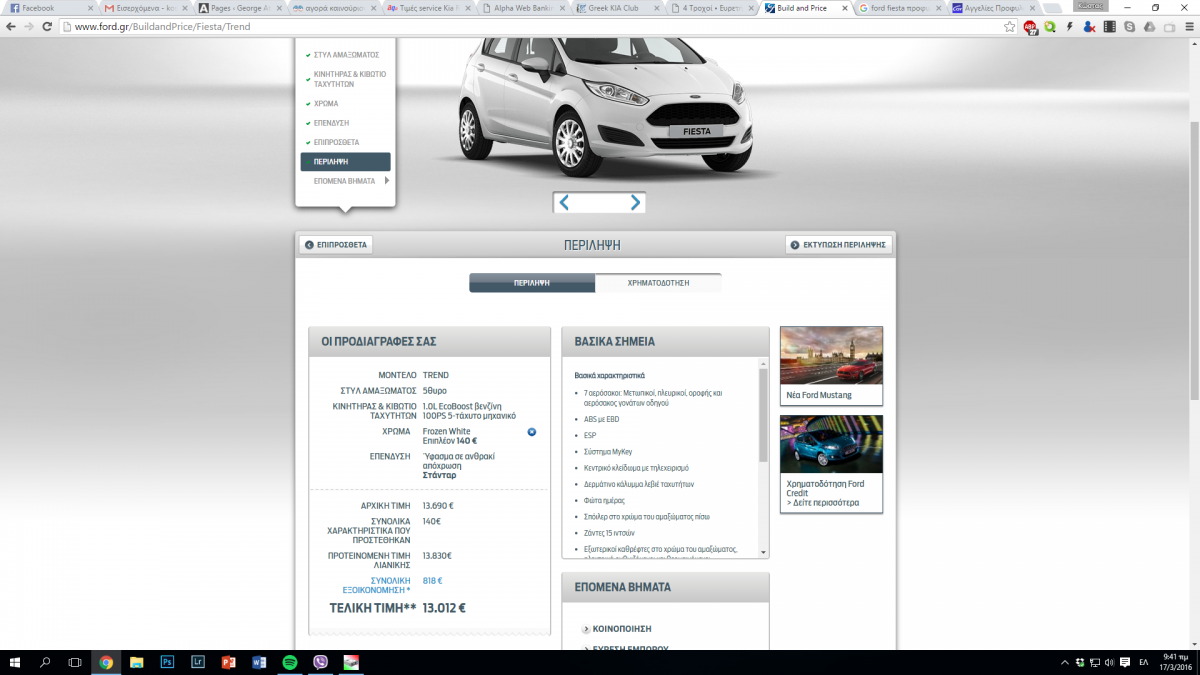The image size is (1200, 675).
Task: Open Spotify from the taskbar
Action: [289, 662]
